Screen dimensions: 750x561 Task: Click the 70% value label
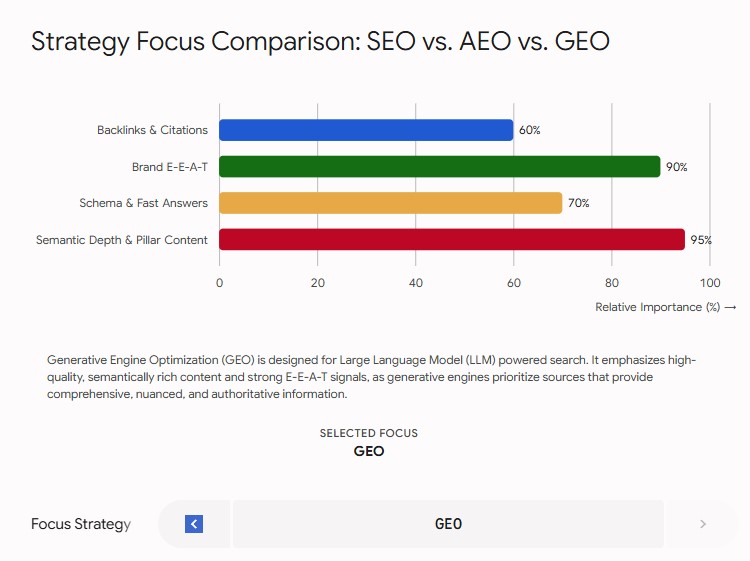[x=578, y=203]
